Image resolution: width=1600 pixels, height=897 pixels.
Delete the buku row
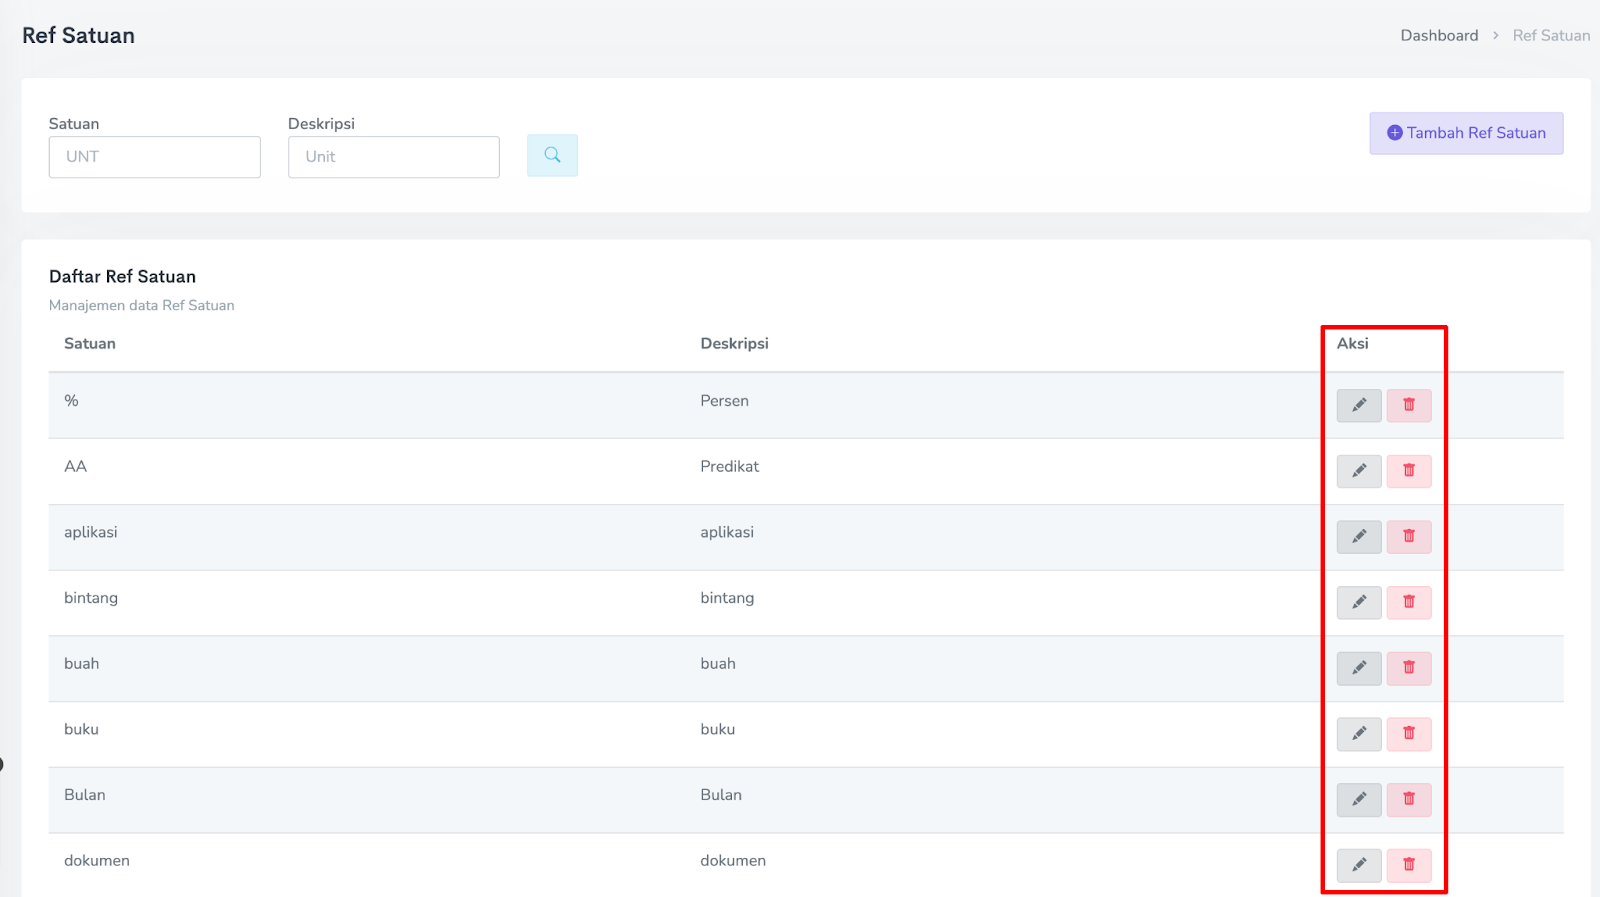pos(1409,734)
